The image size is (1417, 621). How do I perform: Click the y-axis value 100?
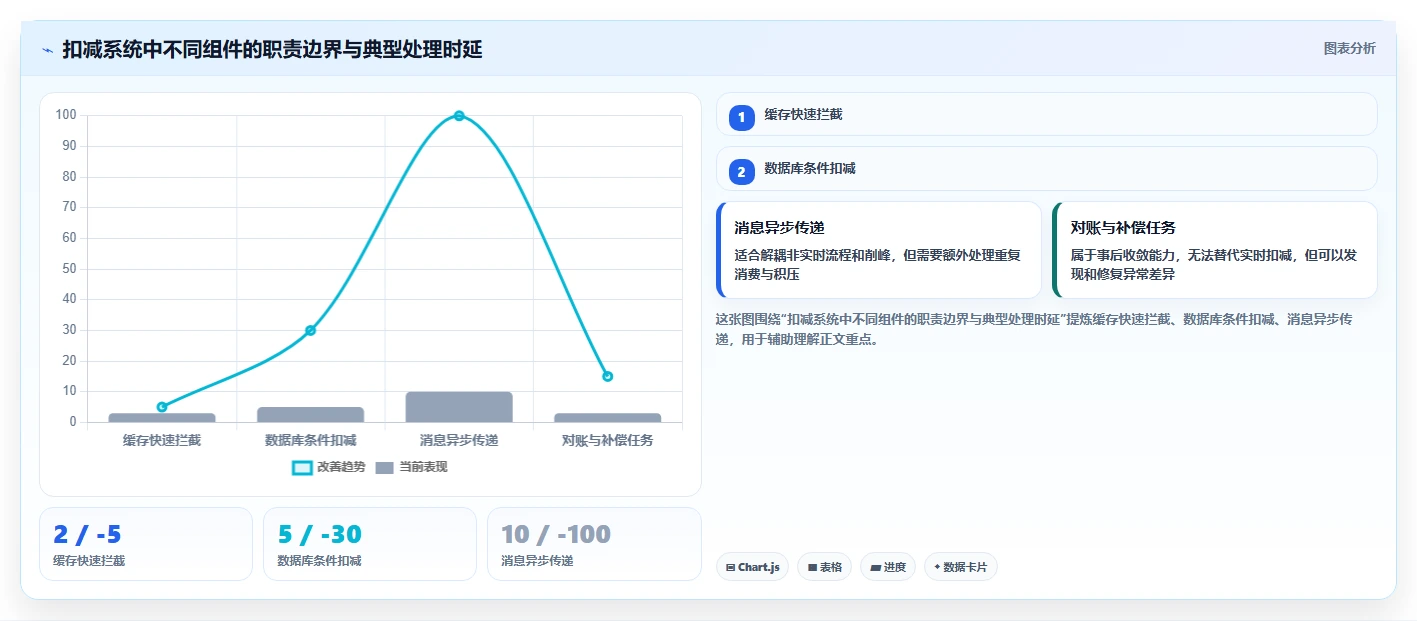coord(66,115)
